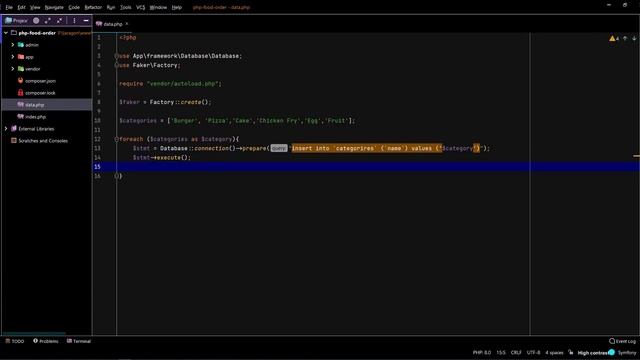Open the Window menu

(x=158, y=7)
